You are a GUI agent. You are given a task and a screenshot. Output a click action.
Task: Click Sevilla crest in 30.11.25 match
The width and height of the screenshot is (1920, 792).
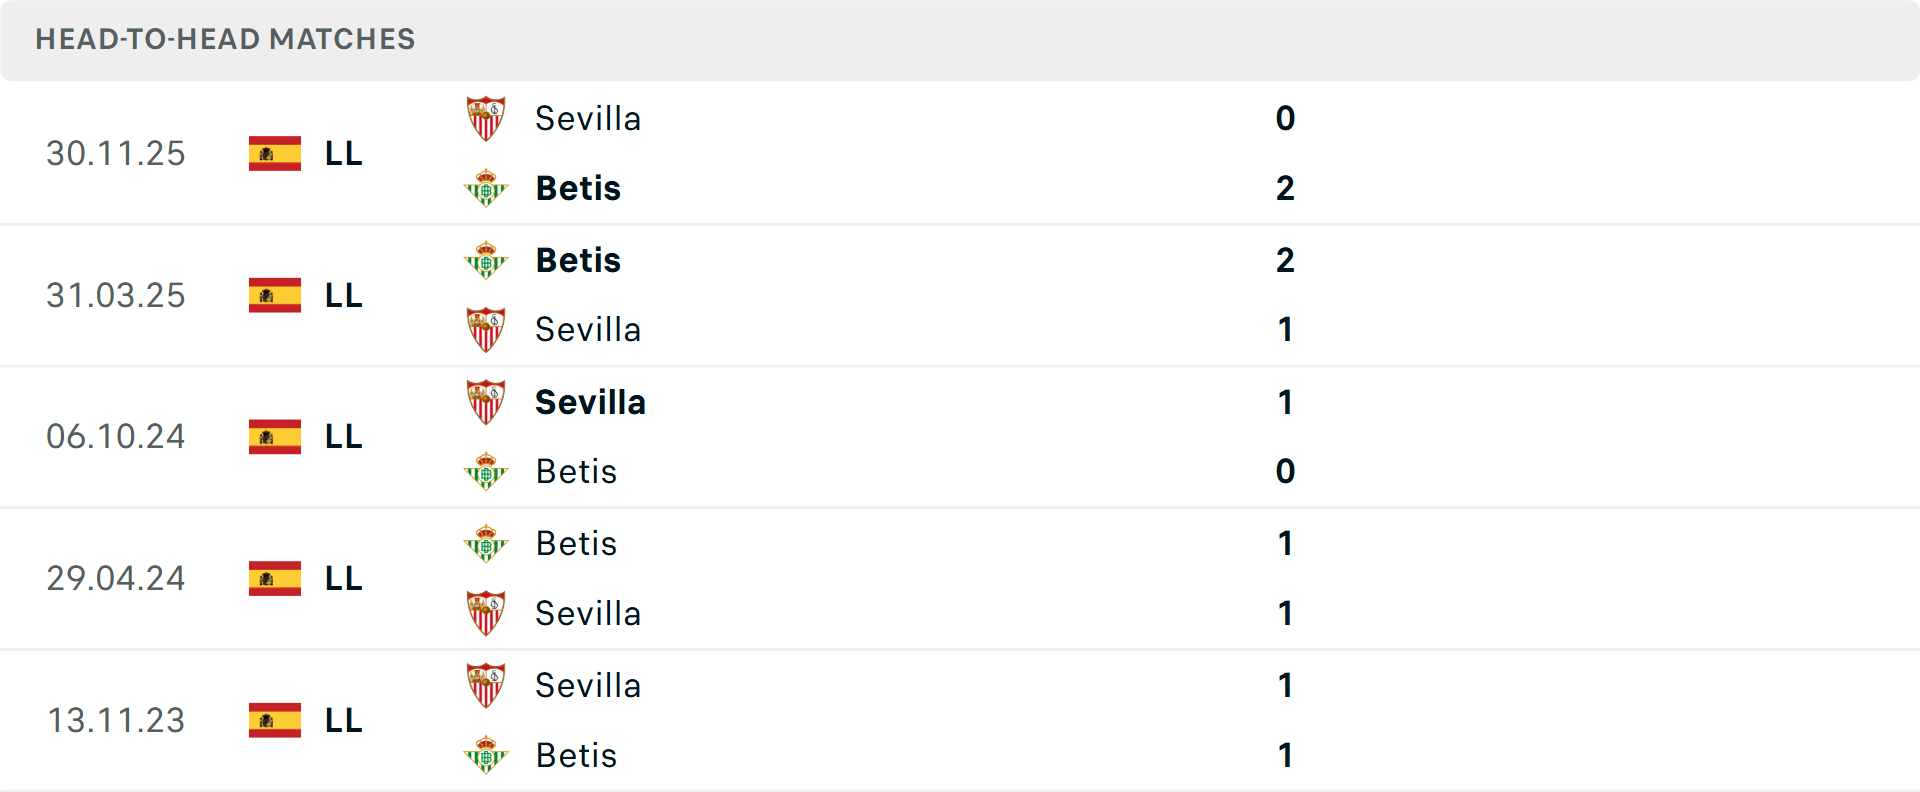point(486,119)
